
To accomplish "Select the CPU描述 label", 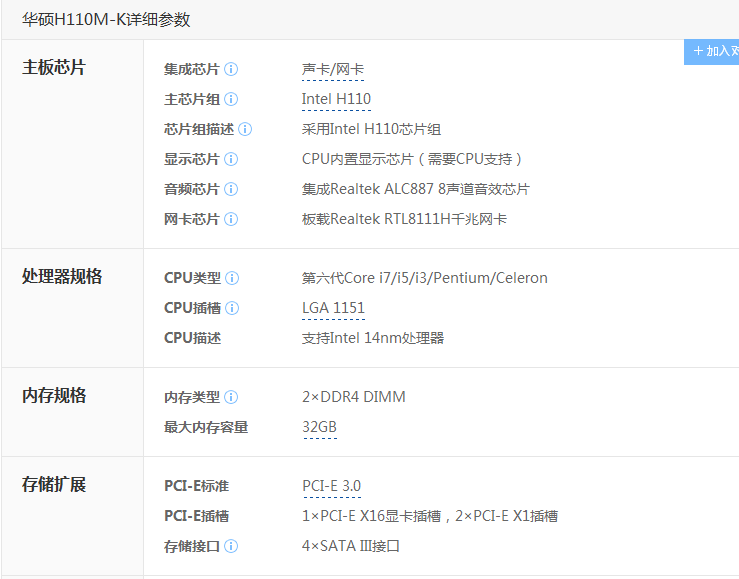I will [x=192, y=338].
